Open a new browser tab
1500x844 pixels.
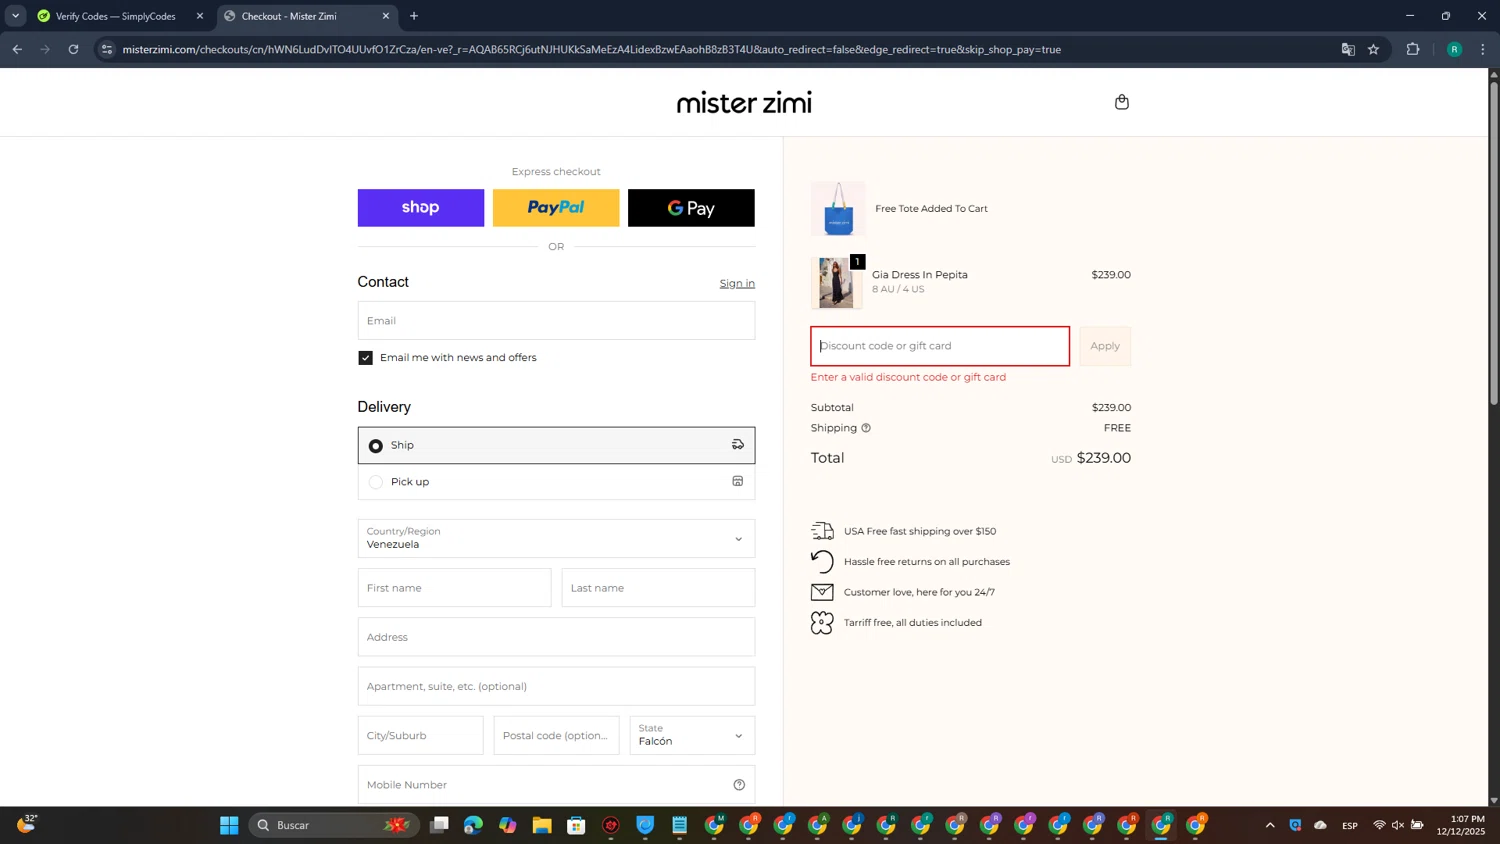click(x=414, y=16)
